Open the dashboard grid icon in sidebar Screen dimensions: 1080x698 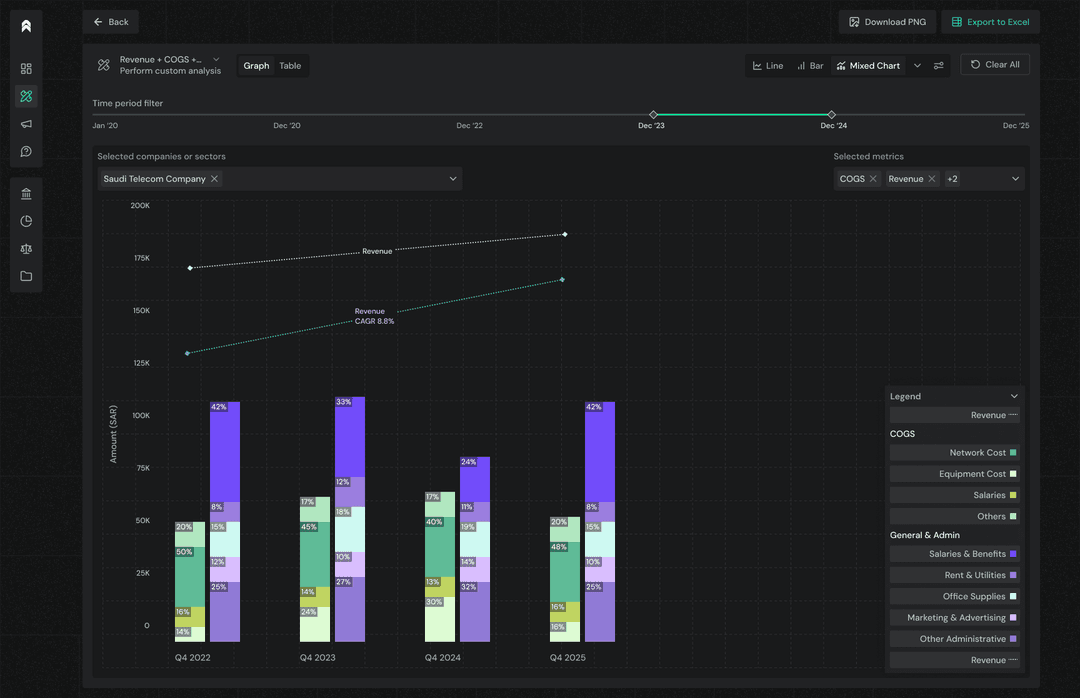(26, 69)
